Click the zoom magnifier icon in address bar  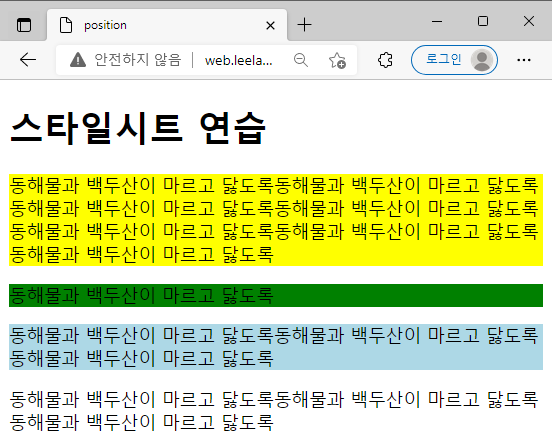[301, 60]
